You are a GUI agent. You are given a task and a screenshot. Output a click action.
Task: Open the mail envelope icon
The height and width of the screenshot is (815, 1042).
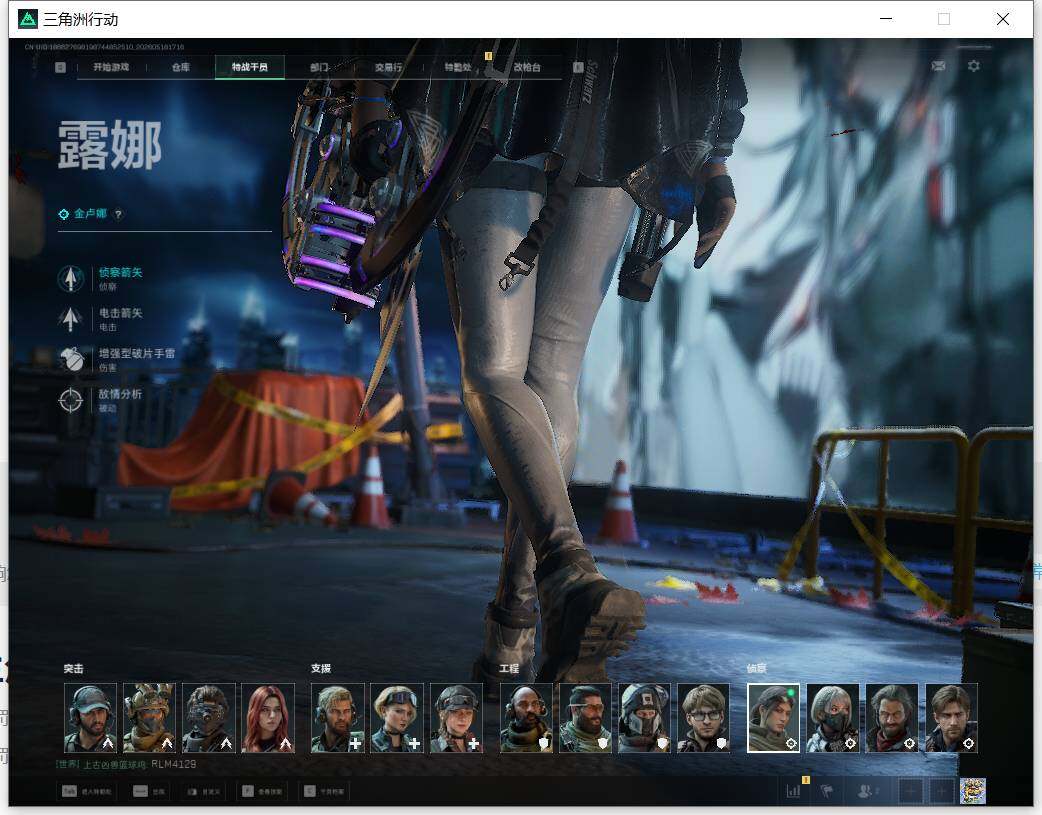pyautogui.click(x=938, y=66)
